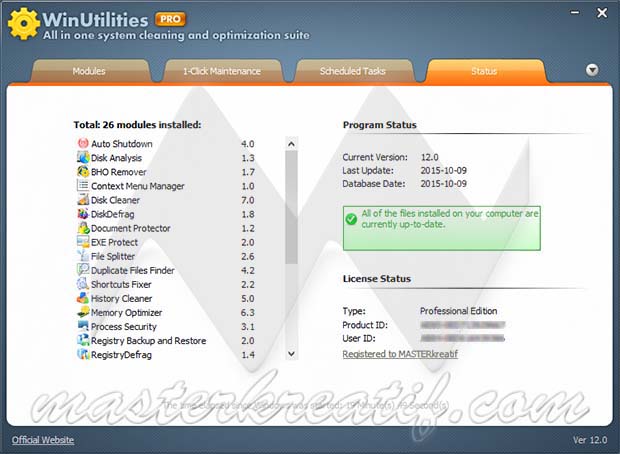Click the File Splitter icon

coord(83,256)
